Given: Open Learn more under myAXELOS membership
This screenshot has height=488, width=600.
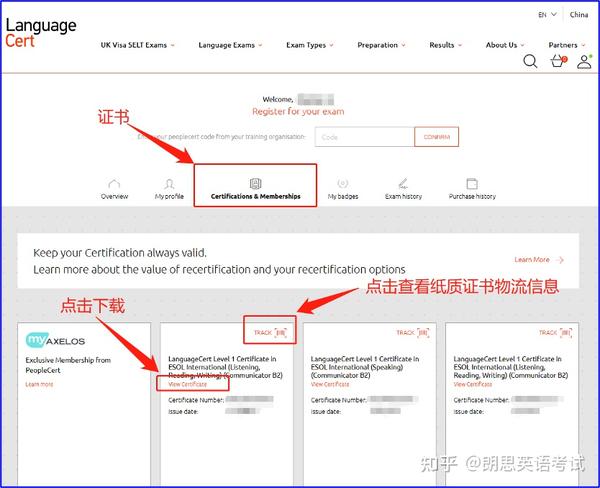Looking at the screenshot, I should [39, 384].
